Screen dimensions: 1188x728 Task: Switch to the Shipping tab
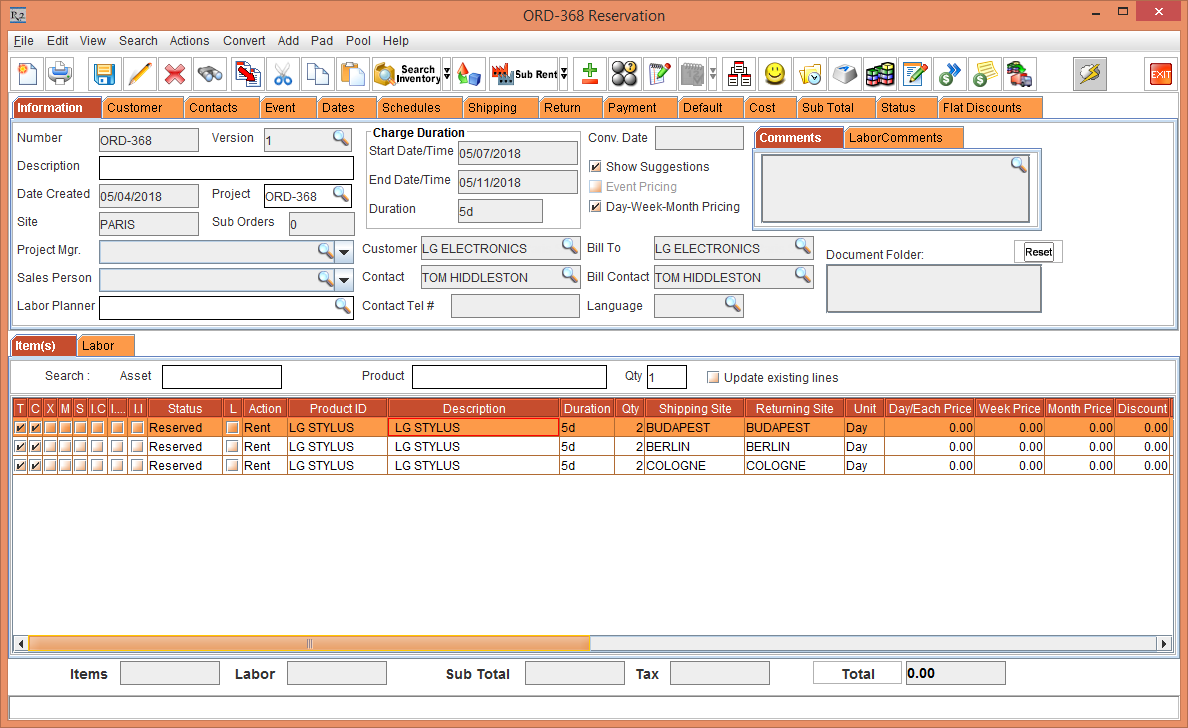(x=492, y=108)
